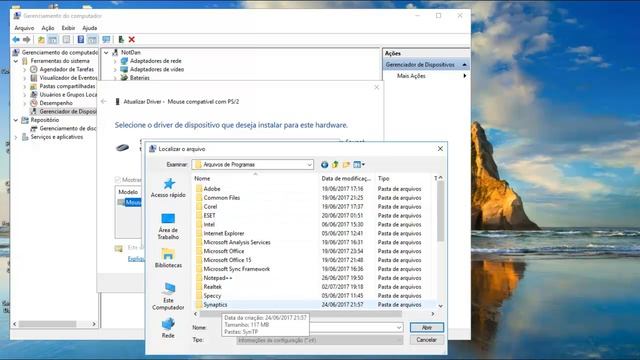
Task: Close the Localizar o arquivo dialog
Action: click(440, 149)
